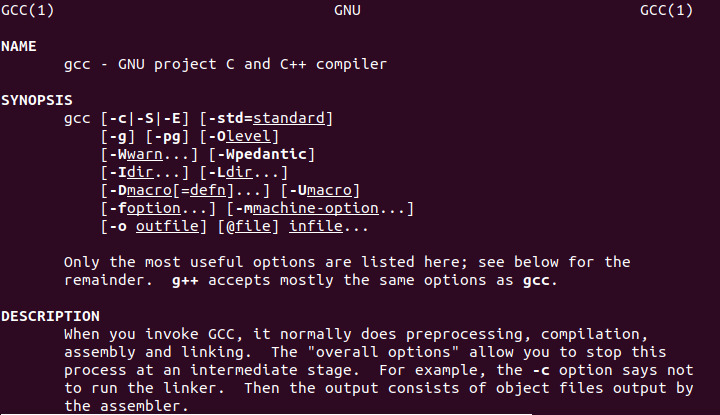Click the top-left GCC(1) header text
Viewport: 720px width, 415px height.
pos(26,11)
